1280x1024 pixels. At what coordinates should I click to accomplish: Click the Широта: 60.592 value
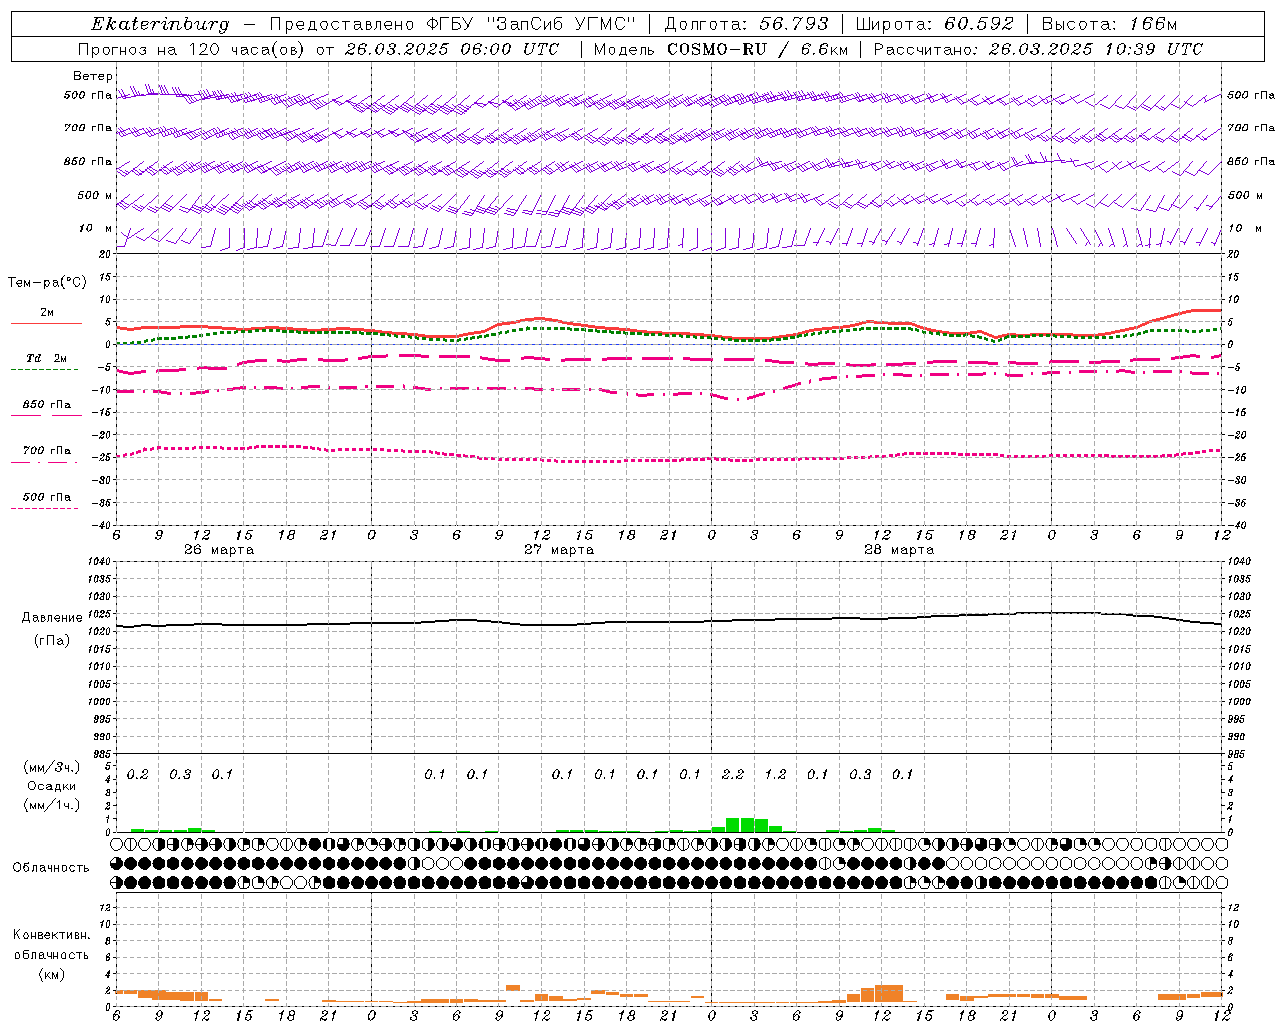click(935, 24)
